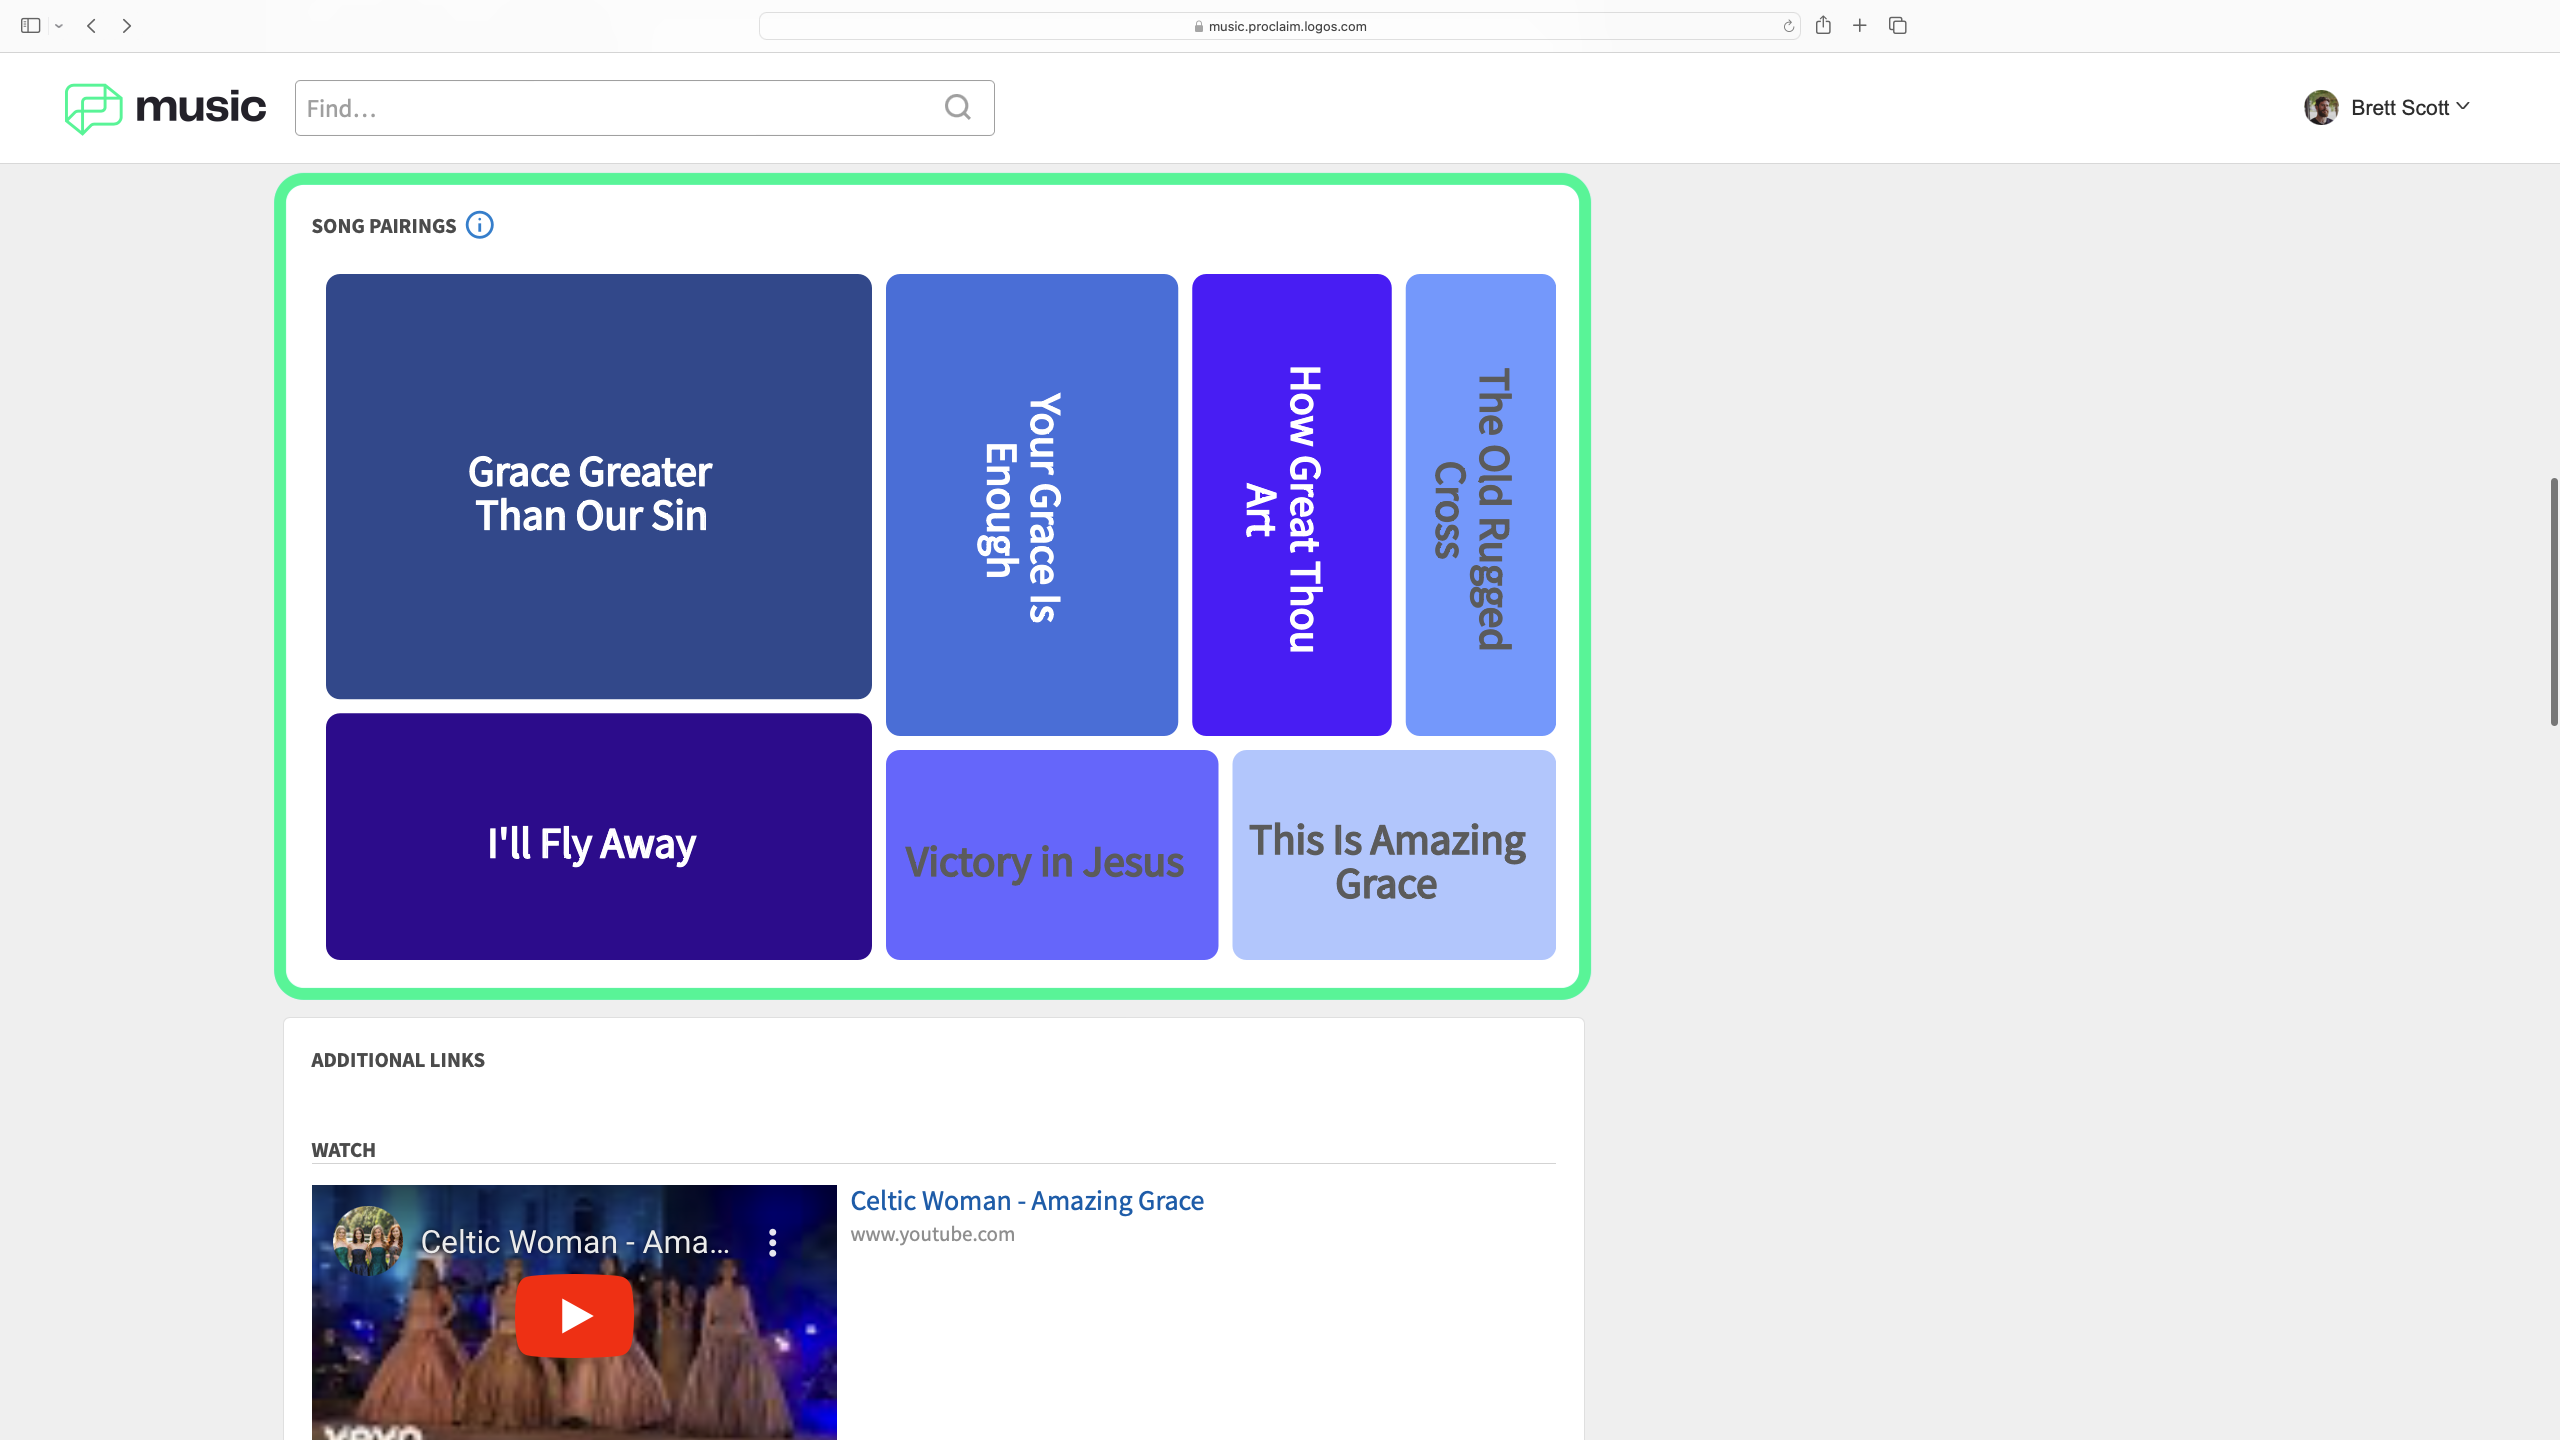Open Celtic Woman - Amazing Grace link
The image size is (2560, 1440).
tap(1026, 1200)
